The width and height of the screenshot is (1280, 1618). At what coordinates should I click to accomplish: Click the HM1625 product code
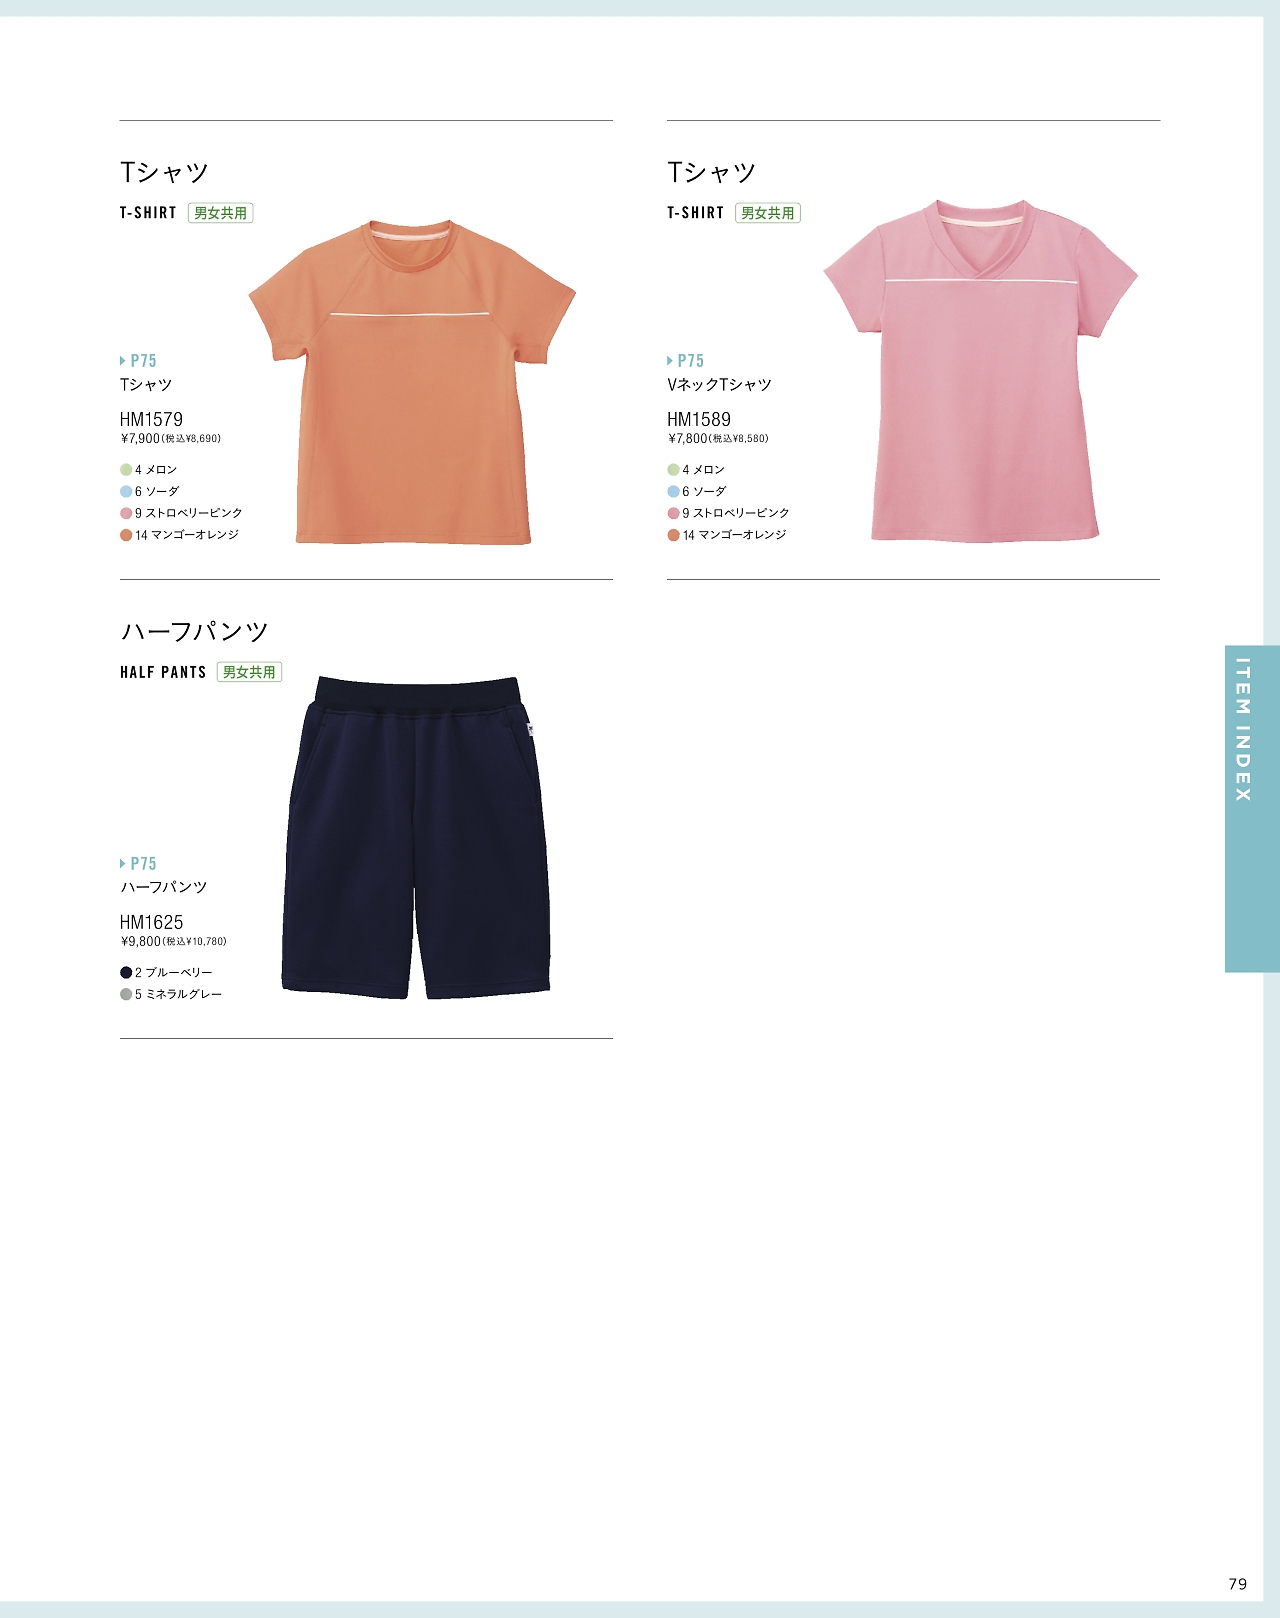tap(151, 922)
